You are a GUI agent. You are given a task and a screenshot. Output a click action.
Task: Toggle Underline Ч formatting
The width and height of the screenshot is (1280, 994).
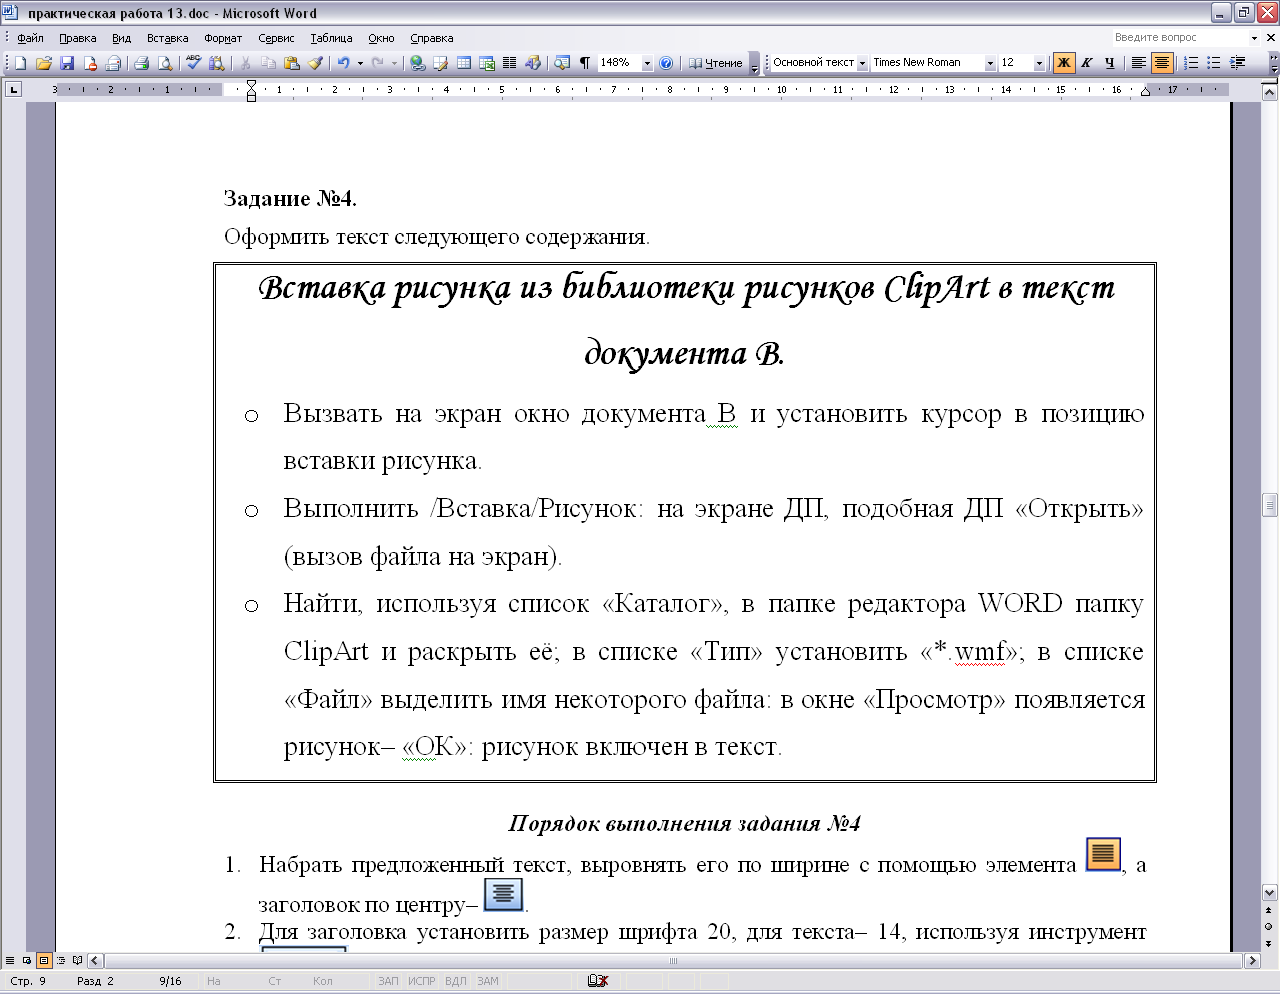tap(1110, 63)
